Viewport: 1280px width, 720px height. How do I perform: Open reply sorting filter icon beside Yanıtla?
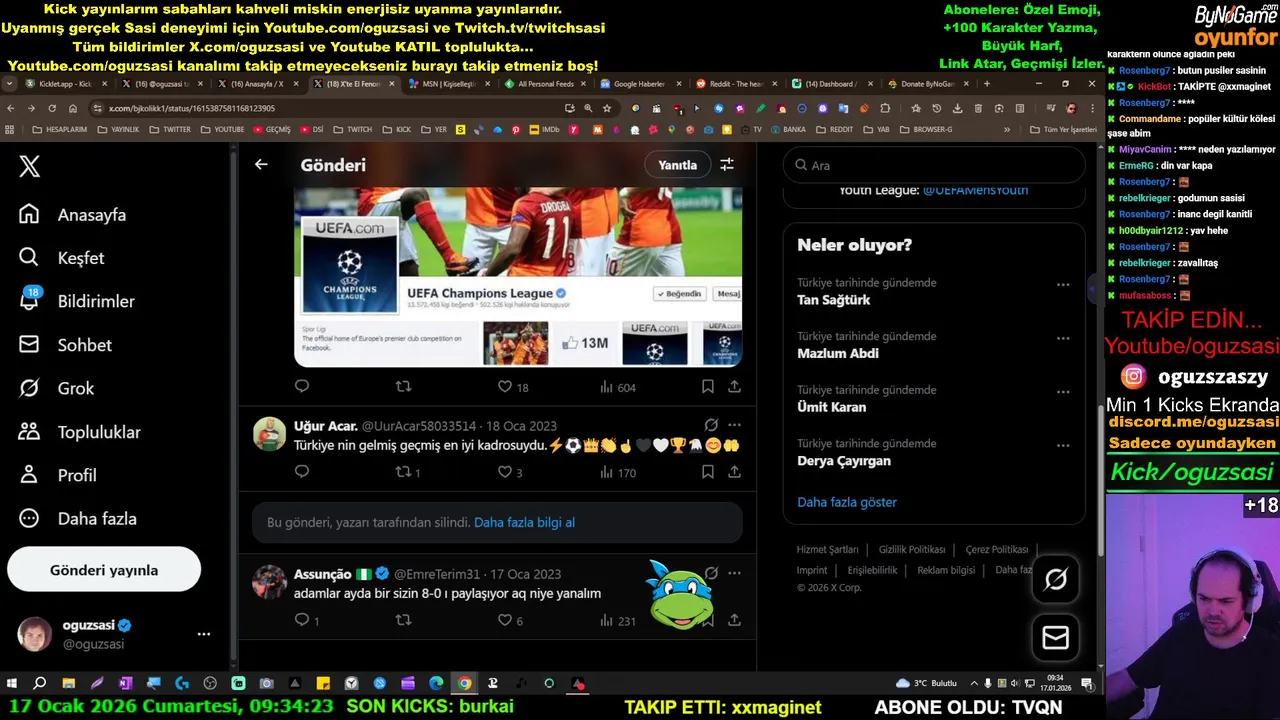pyautogui.click(x=727, y=165)
